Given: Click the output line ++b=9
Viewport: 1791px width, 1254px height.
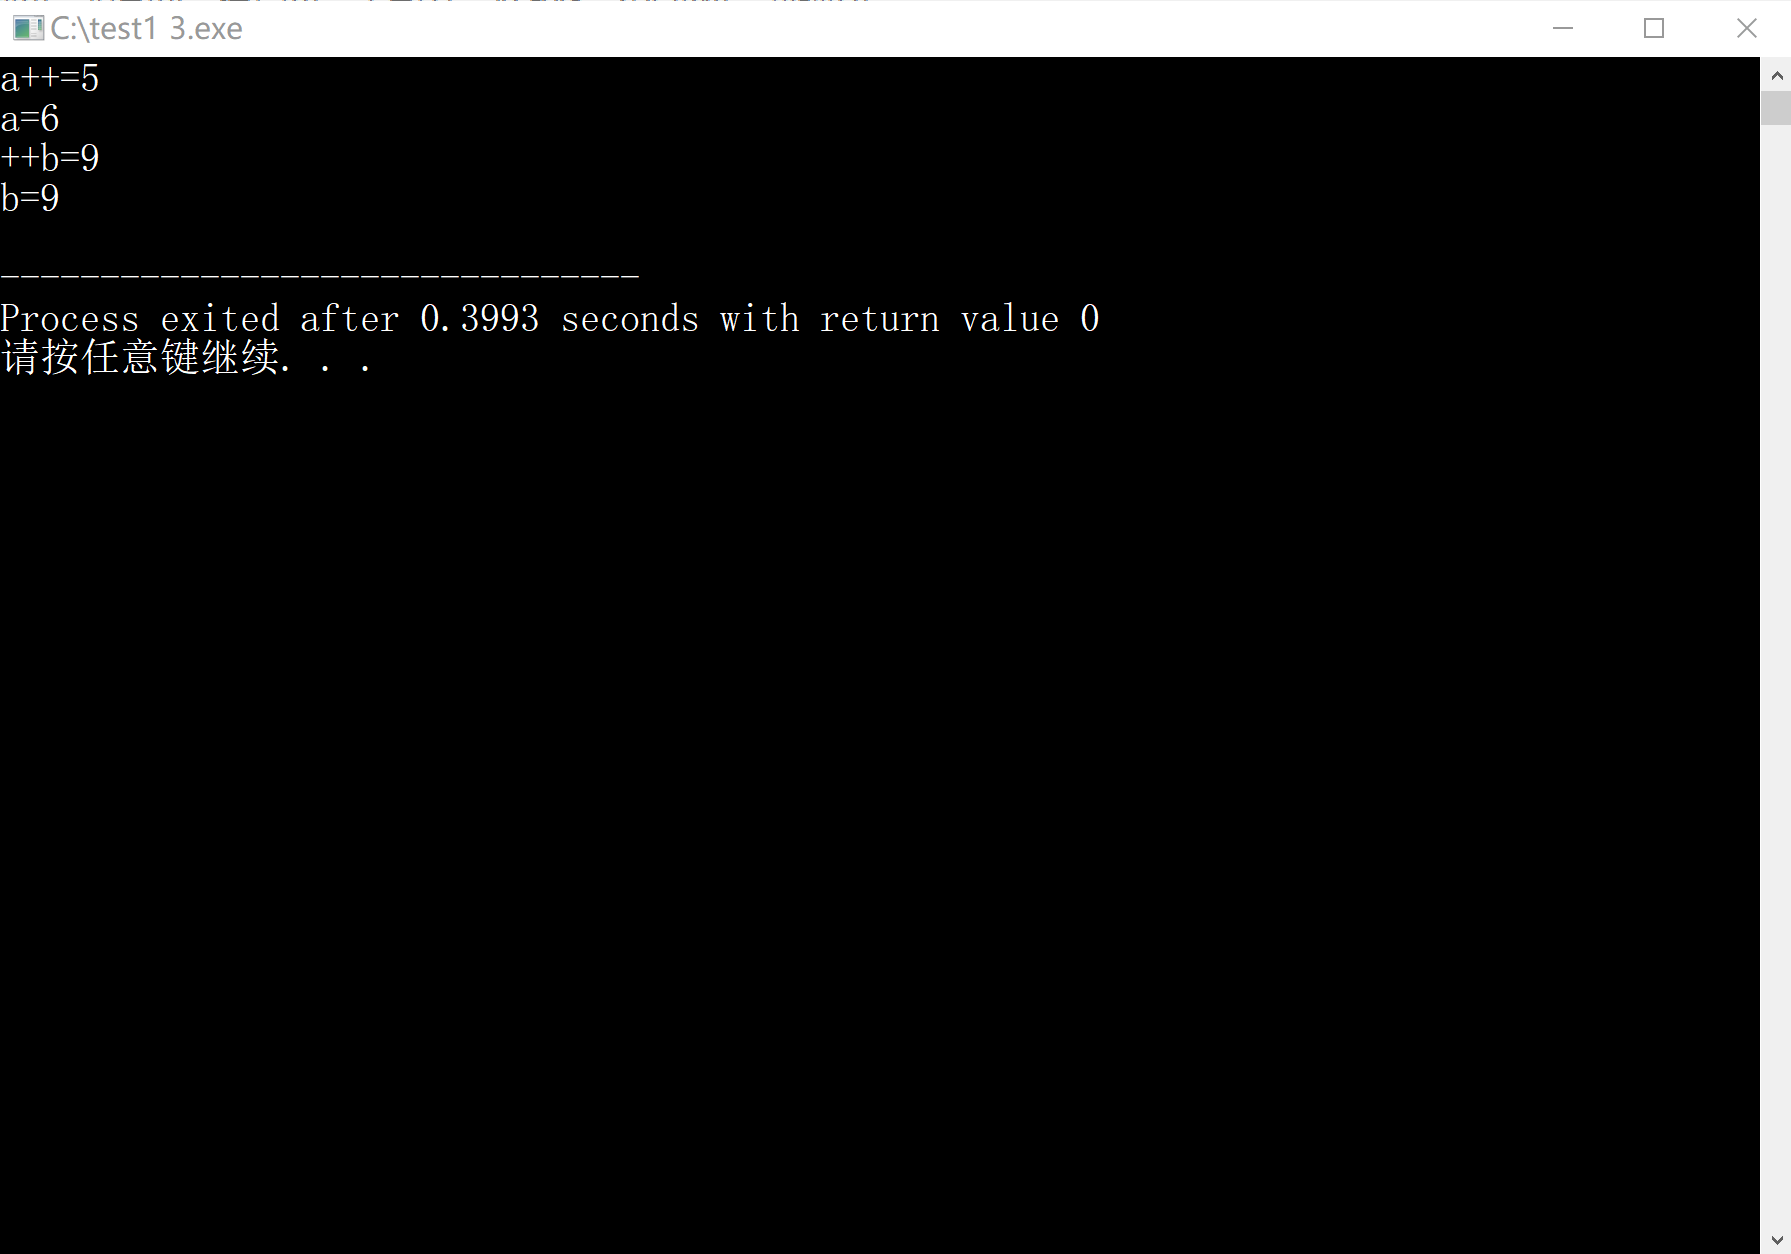Looking at the screenshot, I should coord(50,158).
